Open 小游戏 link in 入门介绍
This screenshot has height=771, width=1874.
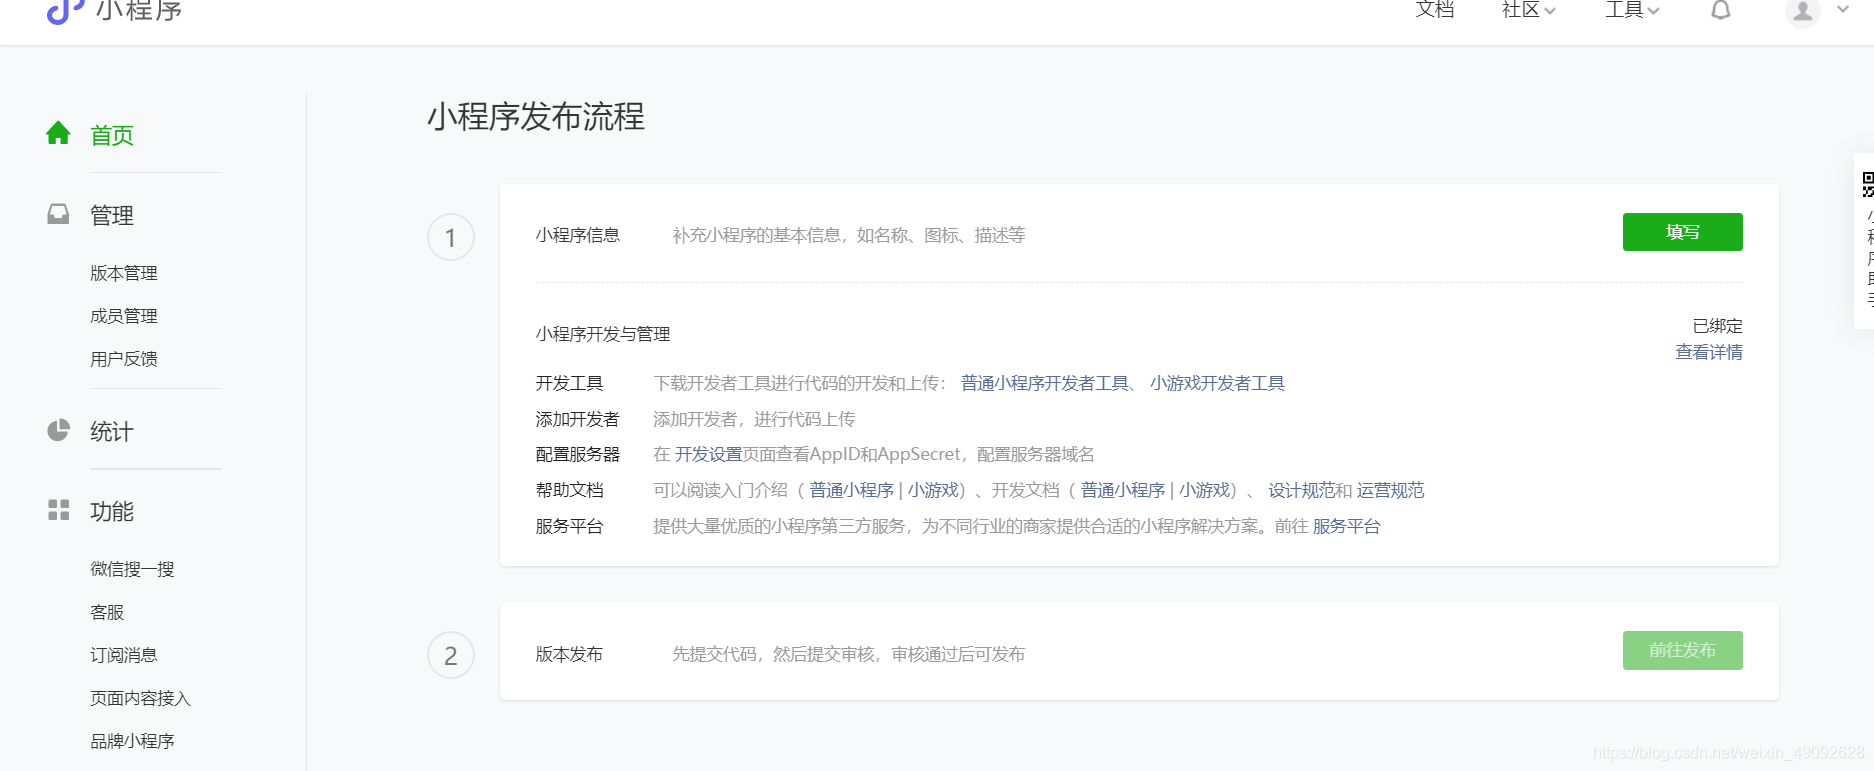(933, 490)
